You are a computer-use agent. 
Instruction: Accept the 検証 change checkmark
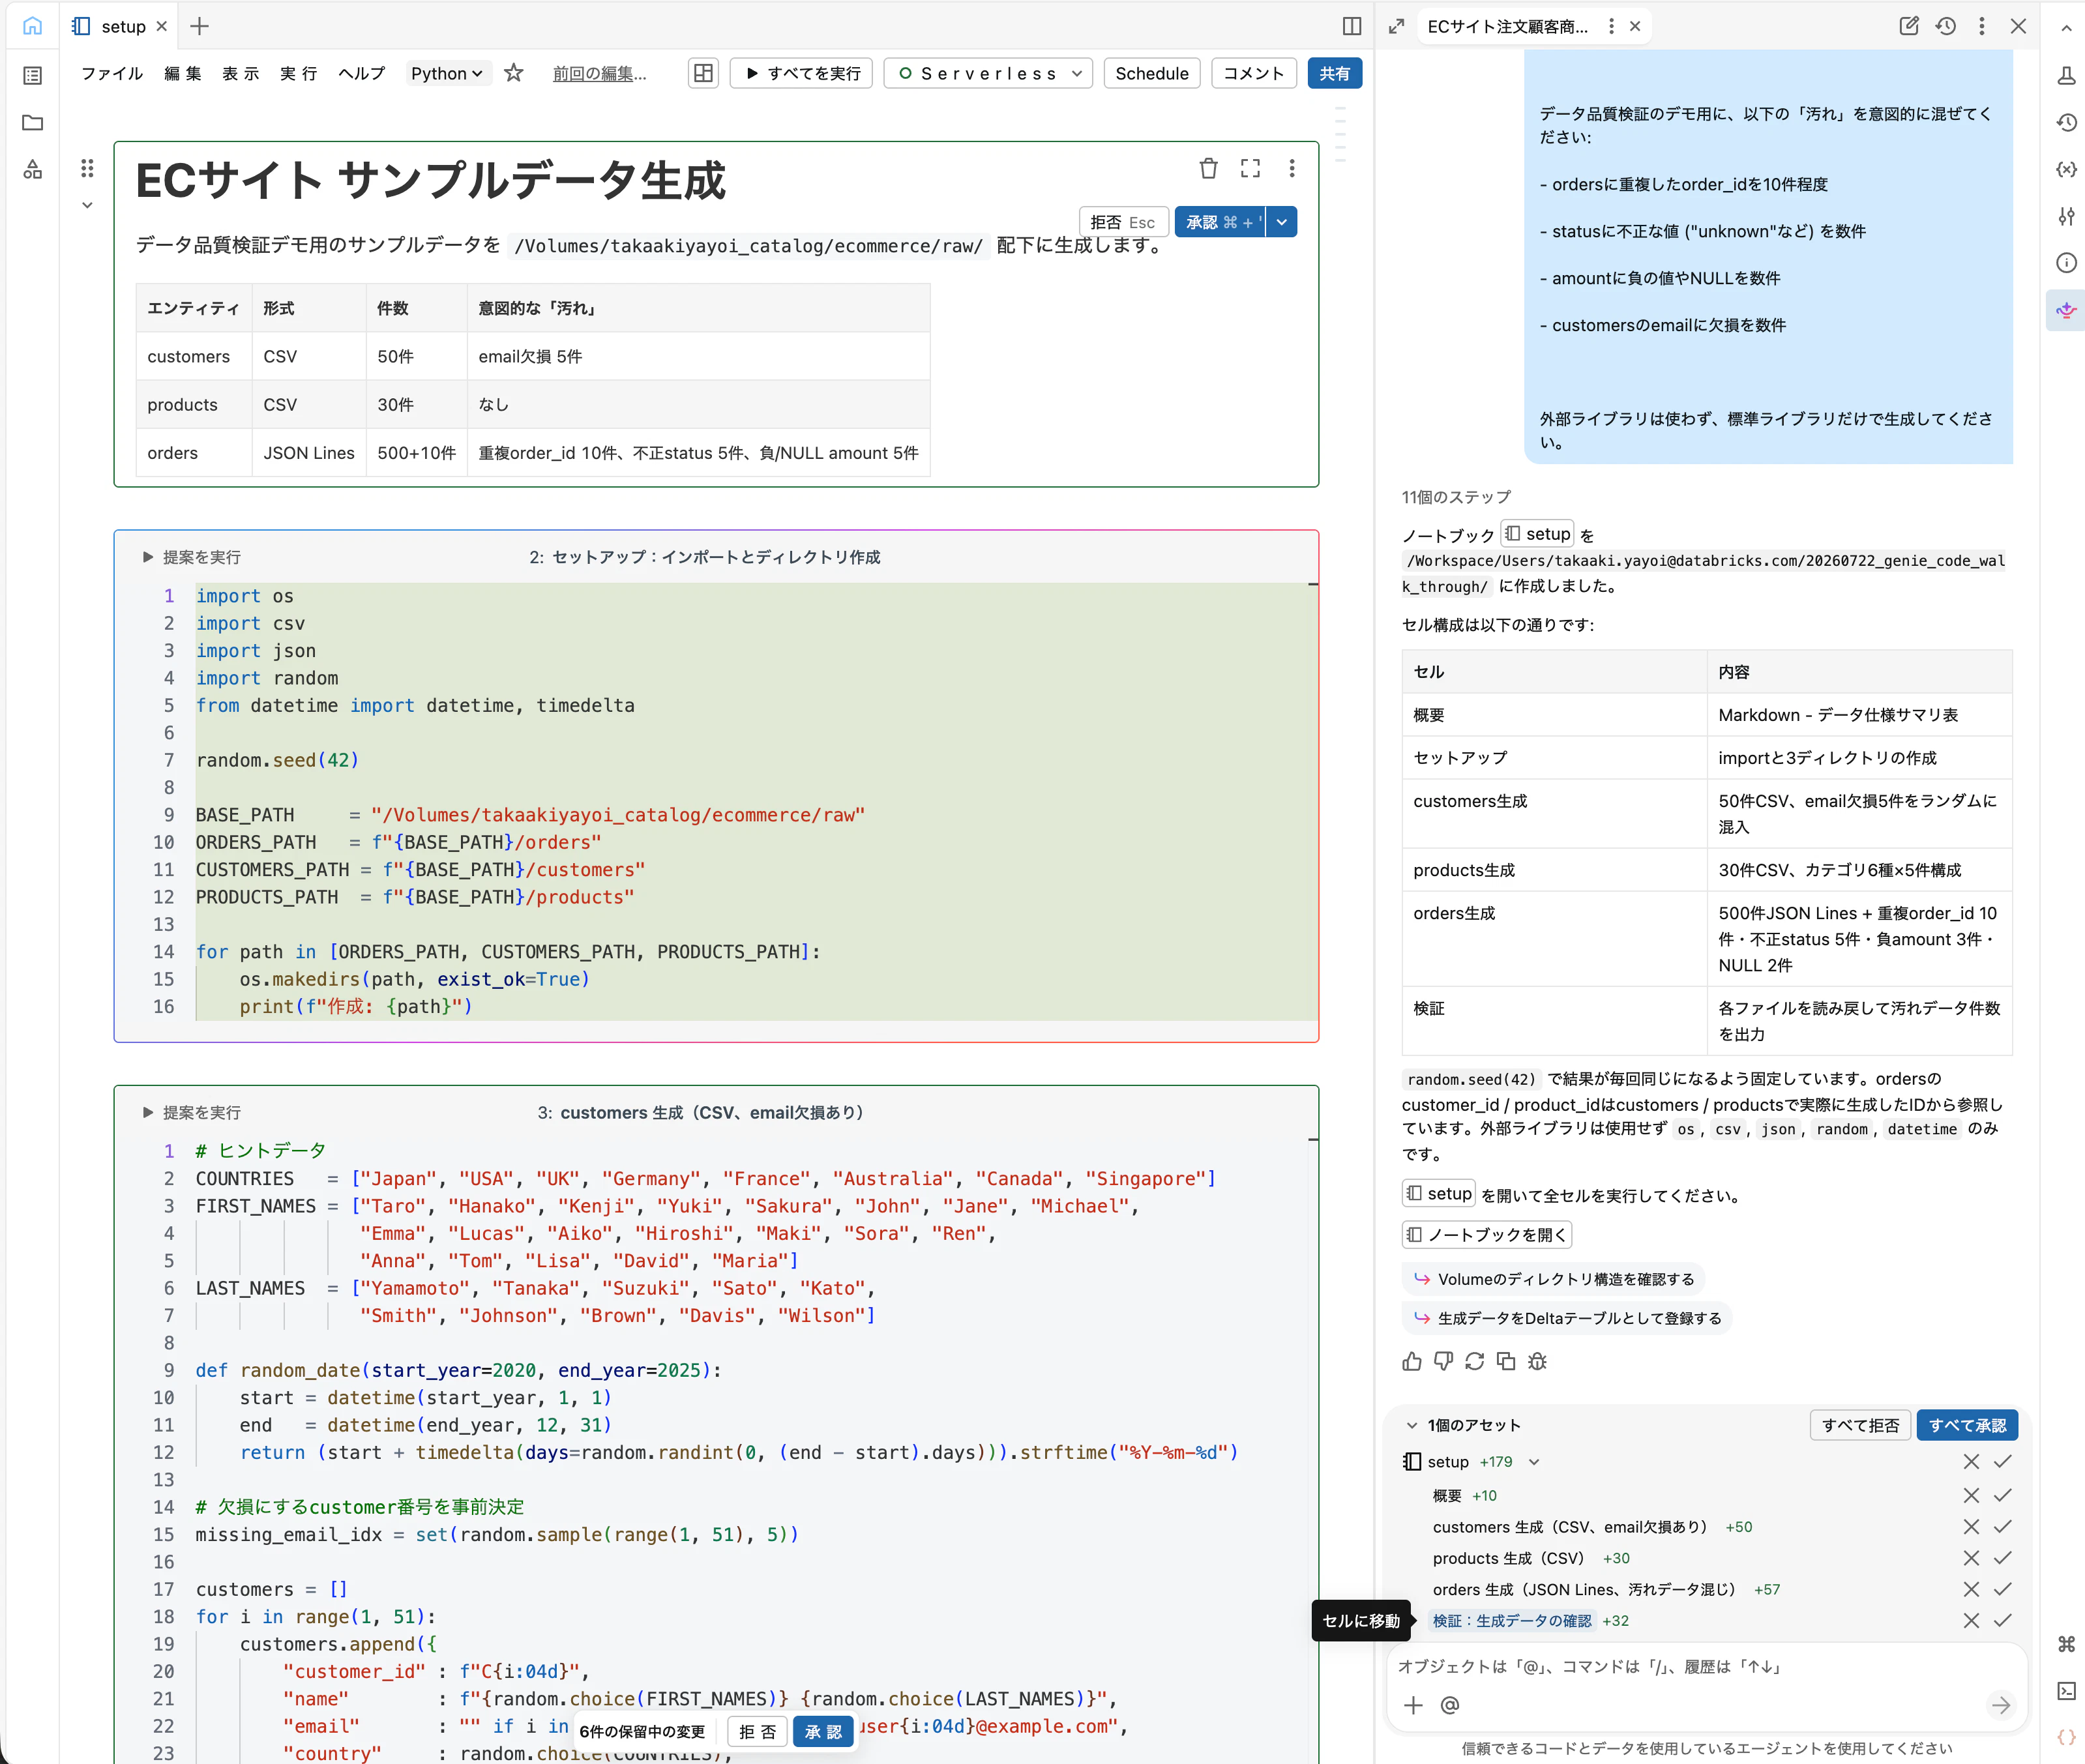click(2002, 1621)
